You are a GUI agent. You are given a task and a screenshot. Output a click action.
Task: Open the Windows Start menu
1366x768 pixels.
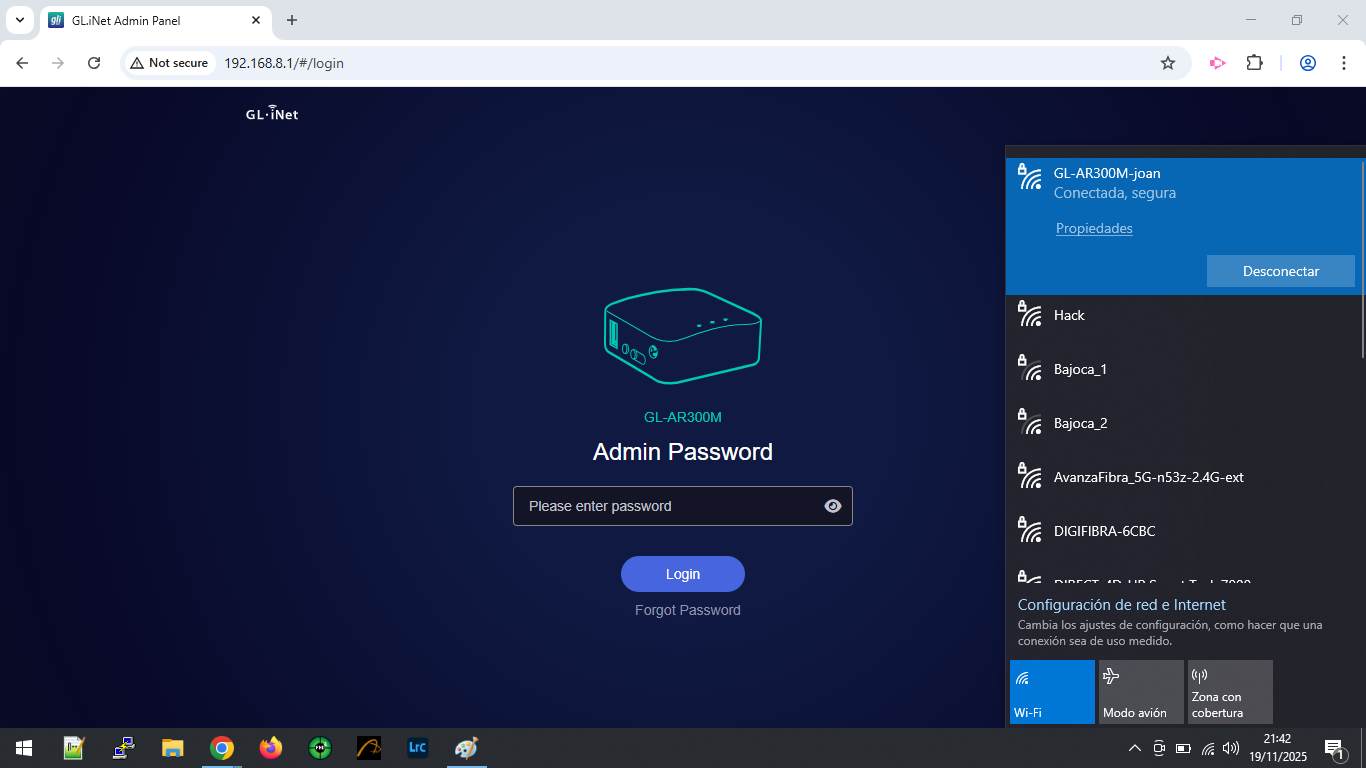[x=21, y=747]
